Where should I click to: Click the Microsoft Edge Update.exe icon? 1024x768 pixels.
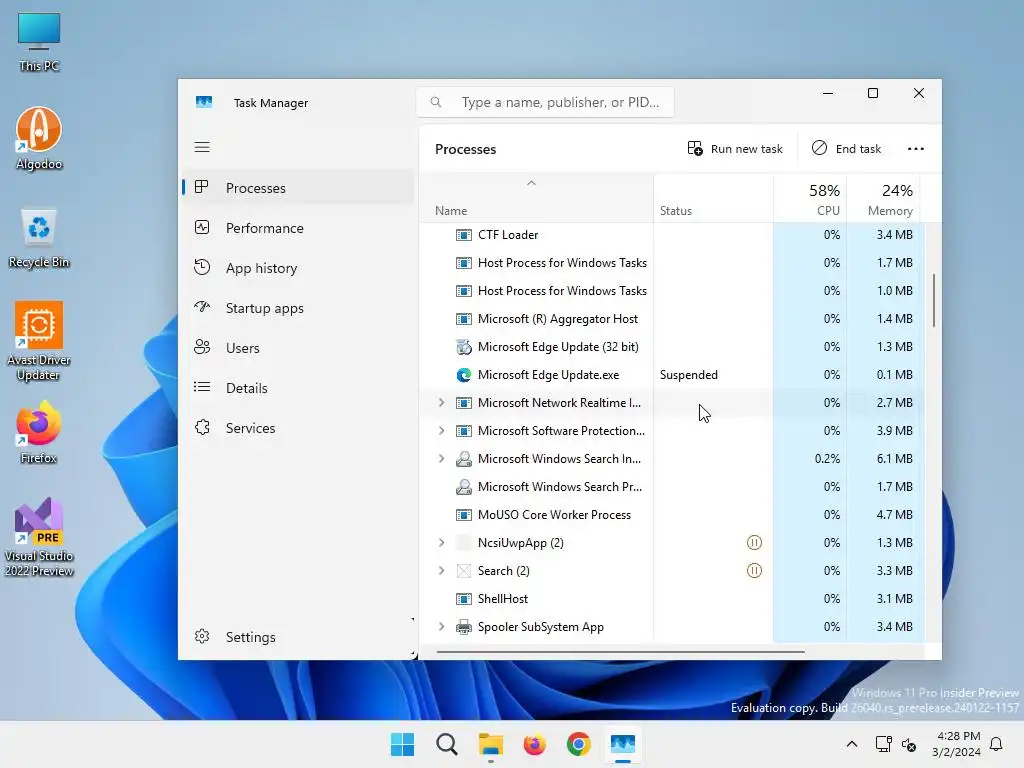[464, 375]
